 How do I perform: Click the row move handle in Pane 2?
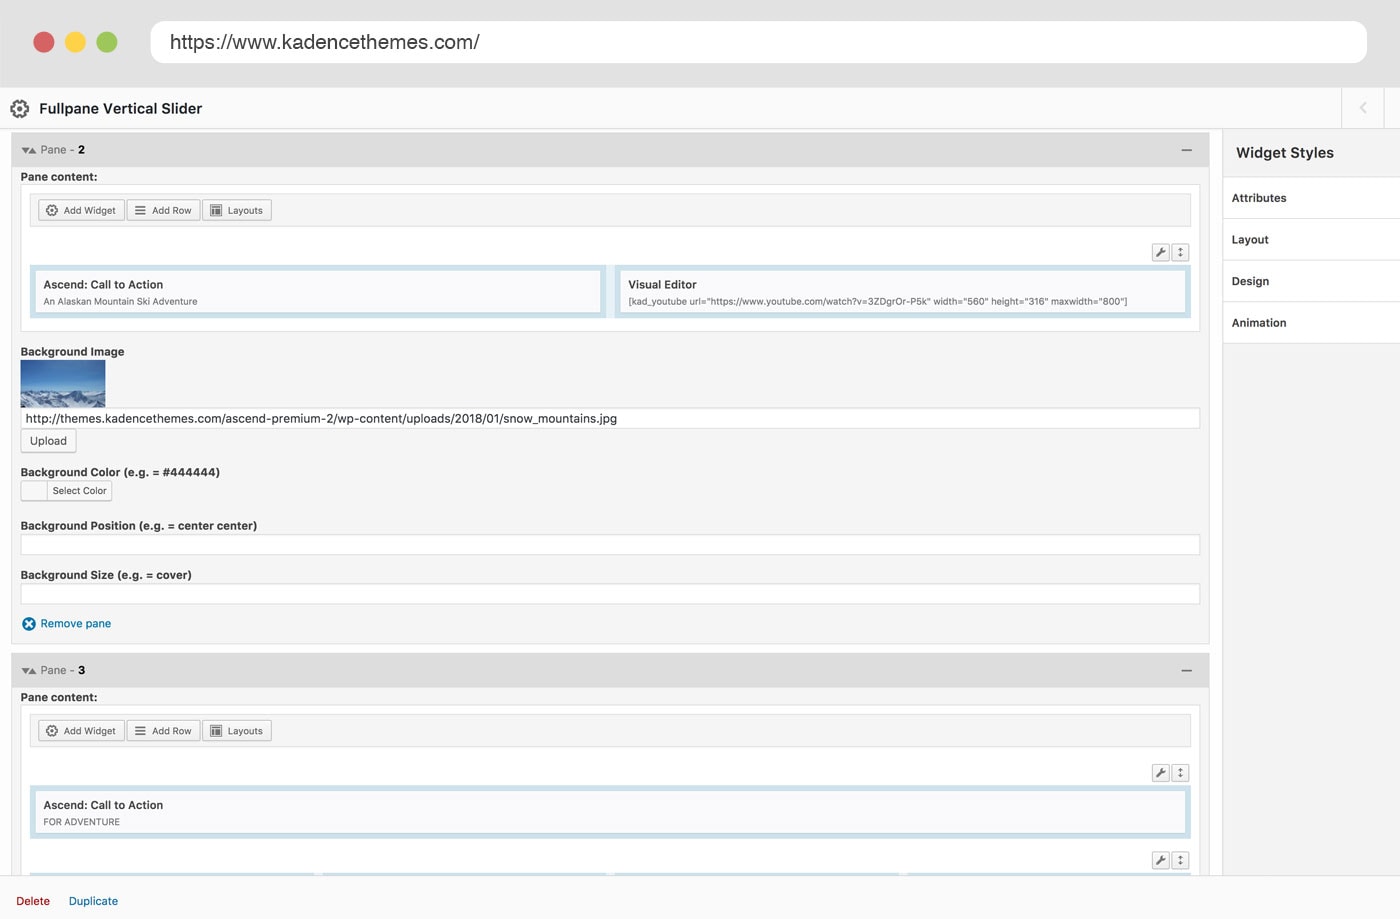1180,252
